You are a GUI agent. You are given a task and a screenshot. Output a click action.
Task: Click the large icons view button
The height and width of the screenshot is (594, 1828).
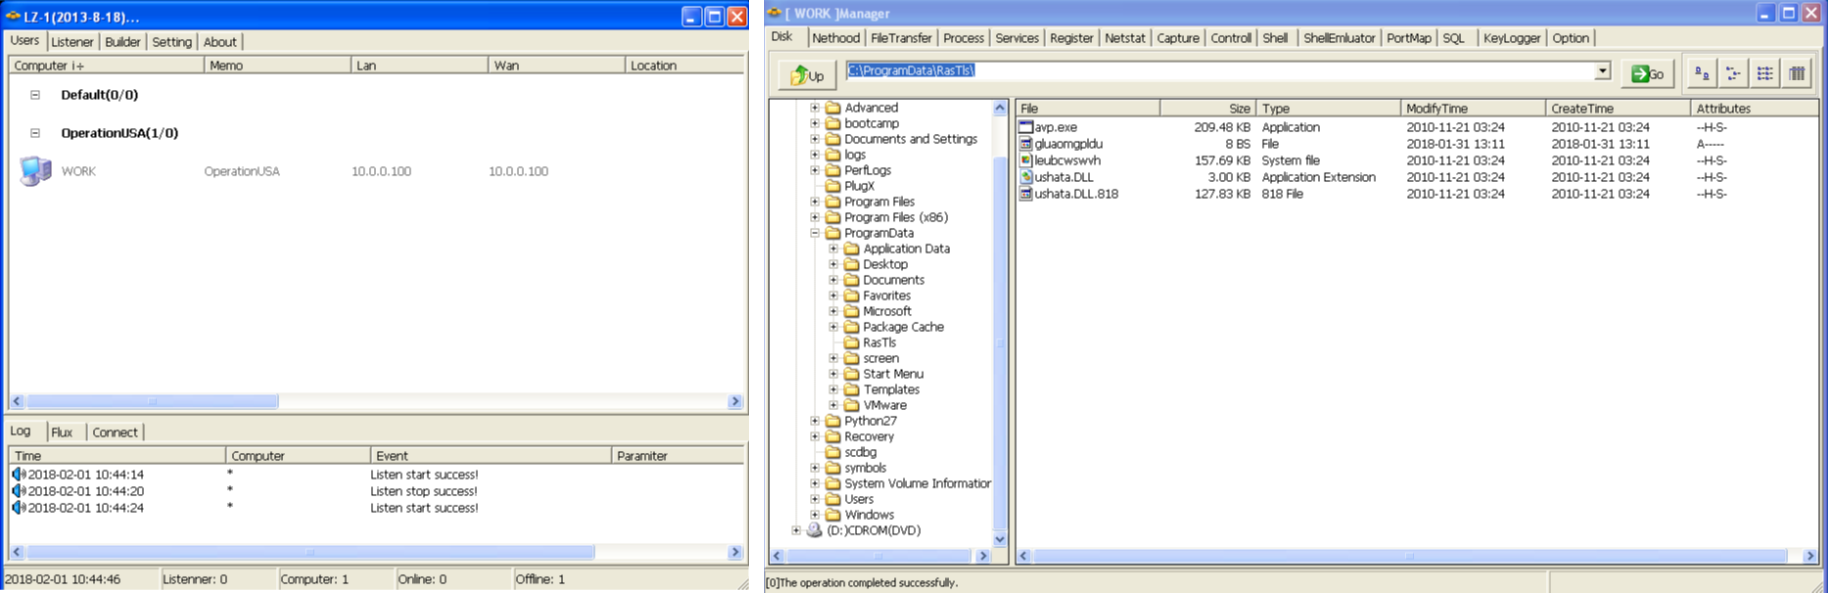point(1701,74)
